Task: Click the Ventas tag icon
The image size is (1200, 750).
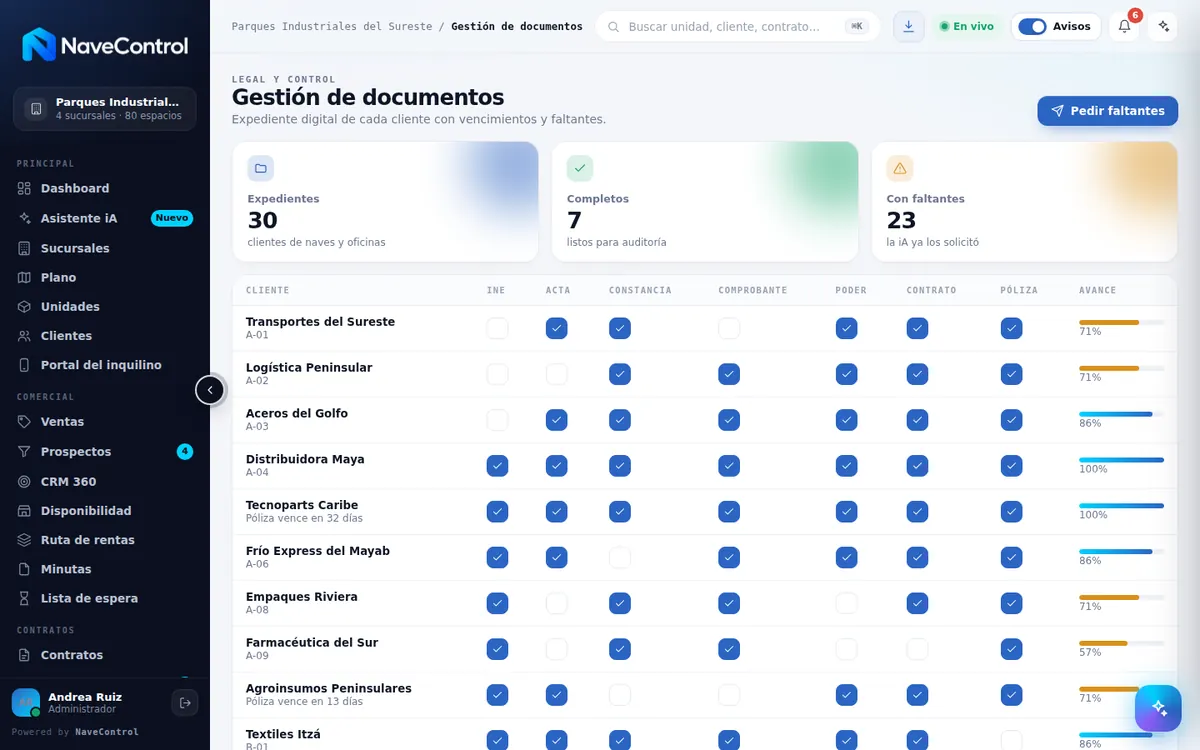Action: [25, 422]
